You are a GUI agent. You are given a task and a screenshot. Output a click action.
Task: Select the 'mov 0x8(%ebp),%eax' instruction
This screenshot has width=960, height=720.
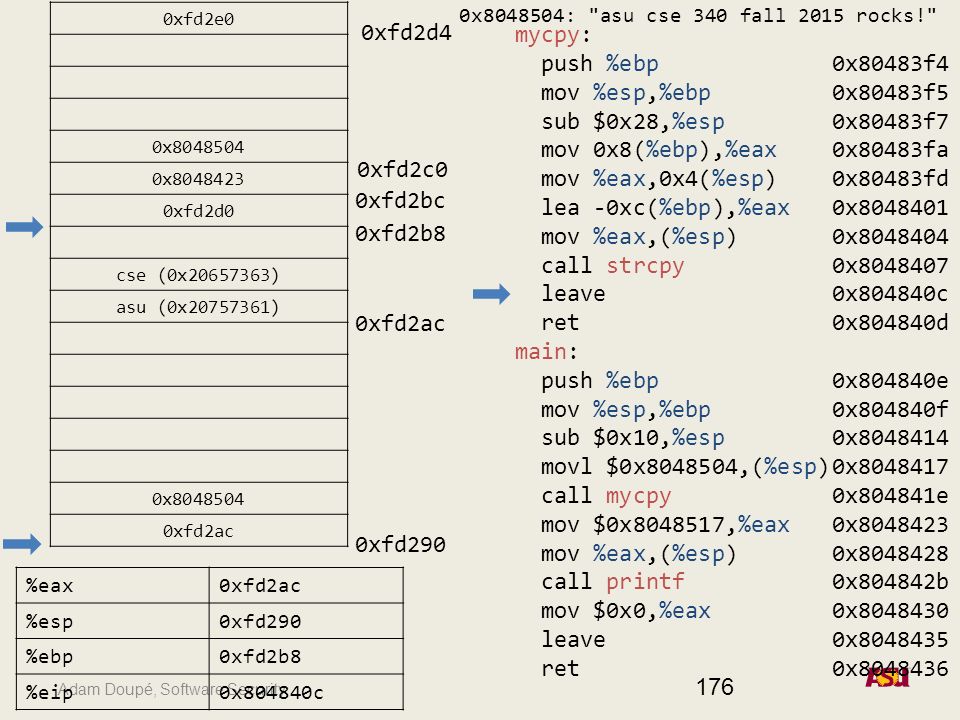(659, 150)
